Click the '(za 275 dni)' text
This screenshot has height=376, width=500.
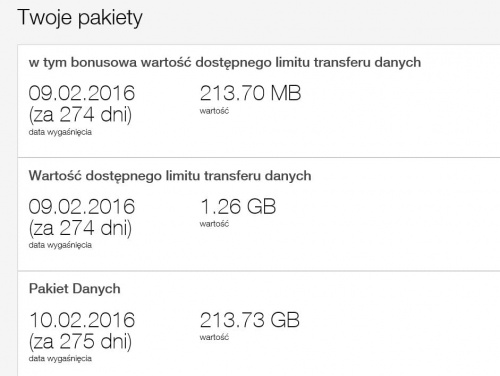(80, 342)
